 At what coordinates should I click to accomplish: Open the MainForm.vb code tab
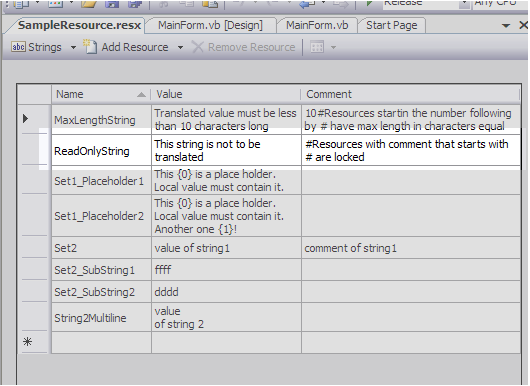[317, 25]
